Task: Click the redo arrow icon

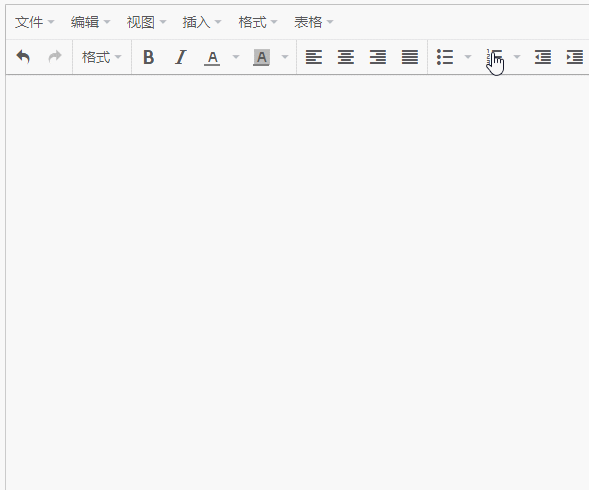Action: tap(55, 57)
